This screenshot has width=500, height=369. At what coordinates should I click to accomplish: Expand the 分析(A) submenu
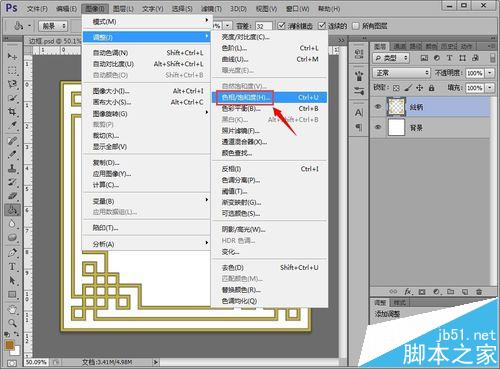[146, 244]
